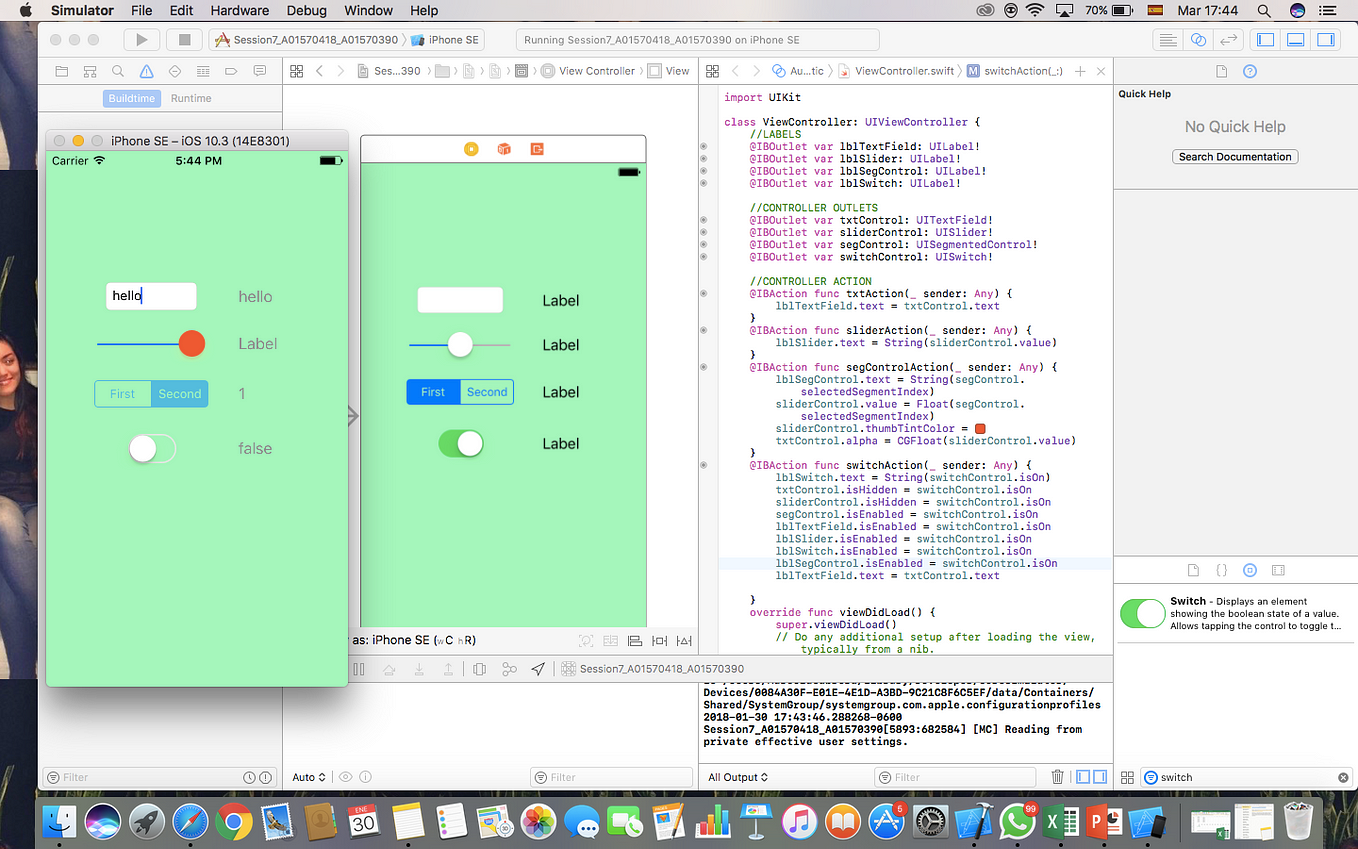The height and width of the screenshot is (849, 1358).
Task: Show the File Template library icon
Action: click(x=1193, y=570)
